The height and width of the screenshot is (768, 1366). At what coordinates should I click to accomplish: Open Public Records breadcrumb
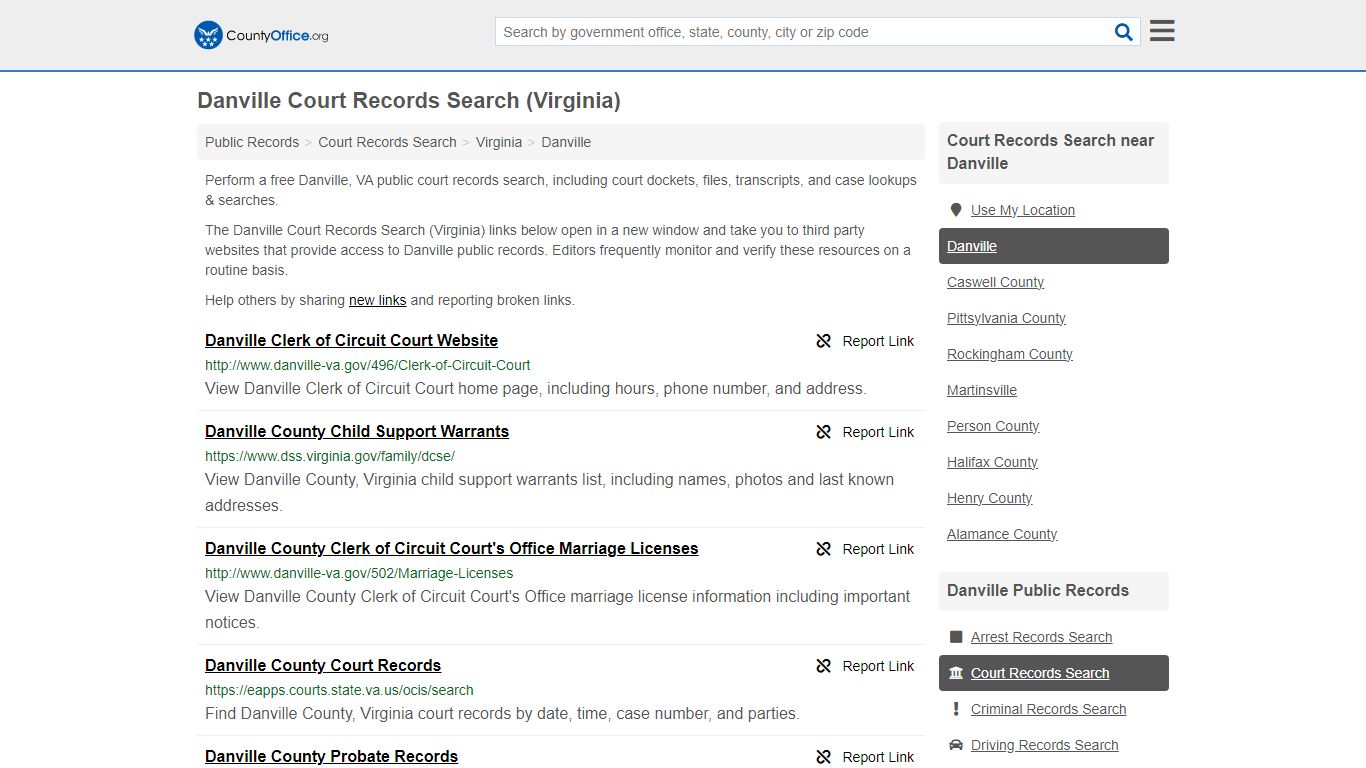click(252, 142)
